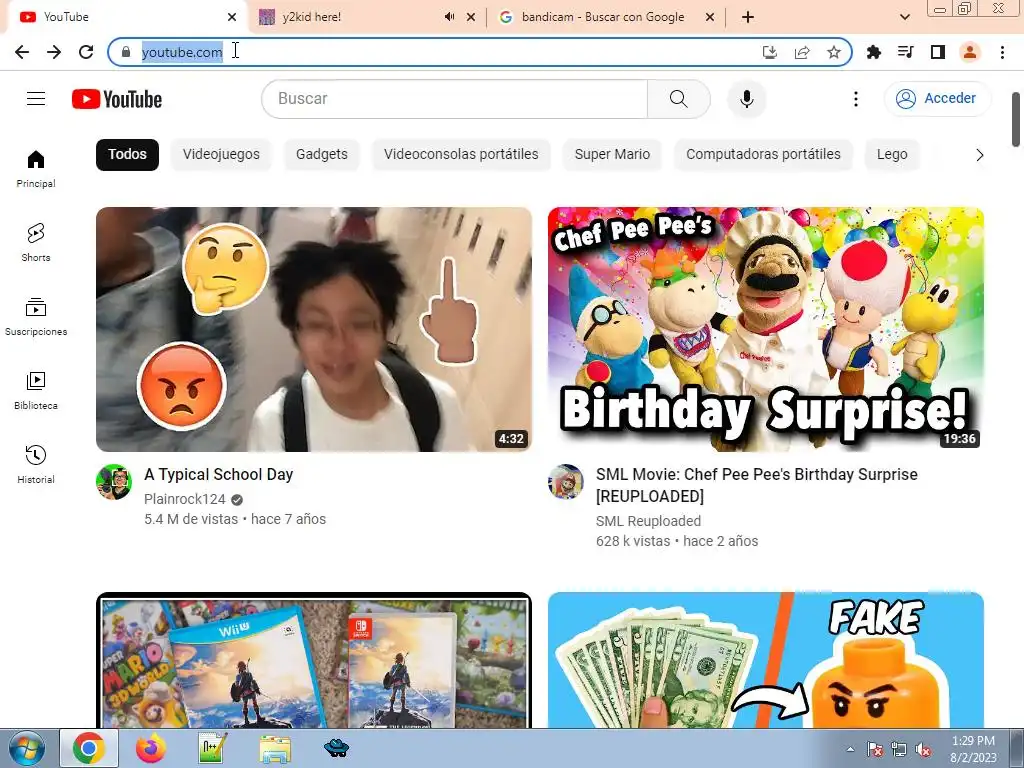This screenshot has width=1024, height=768.
Task: Go forward with the browser arrow
Action: [54, 52]
